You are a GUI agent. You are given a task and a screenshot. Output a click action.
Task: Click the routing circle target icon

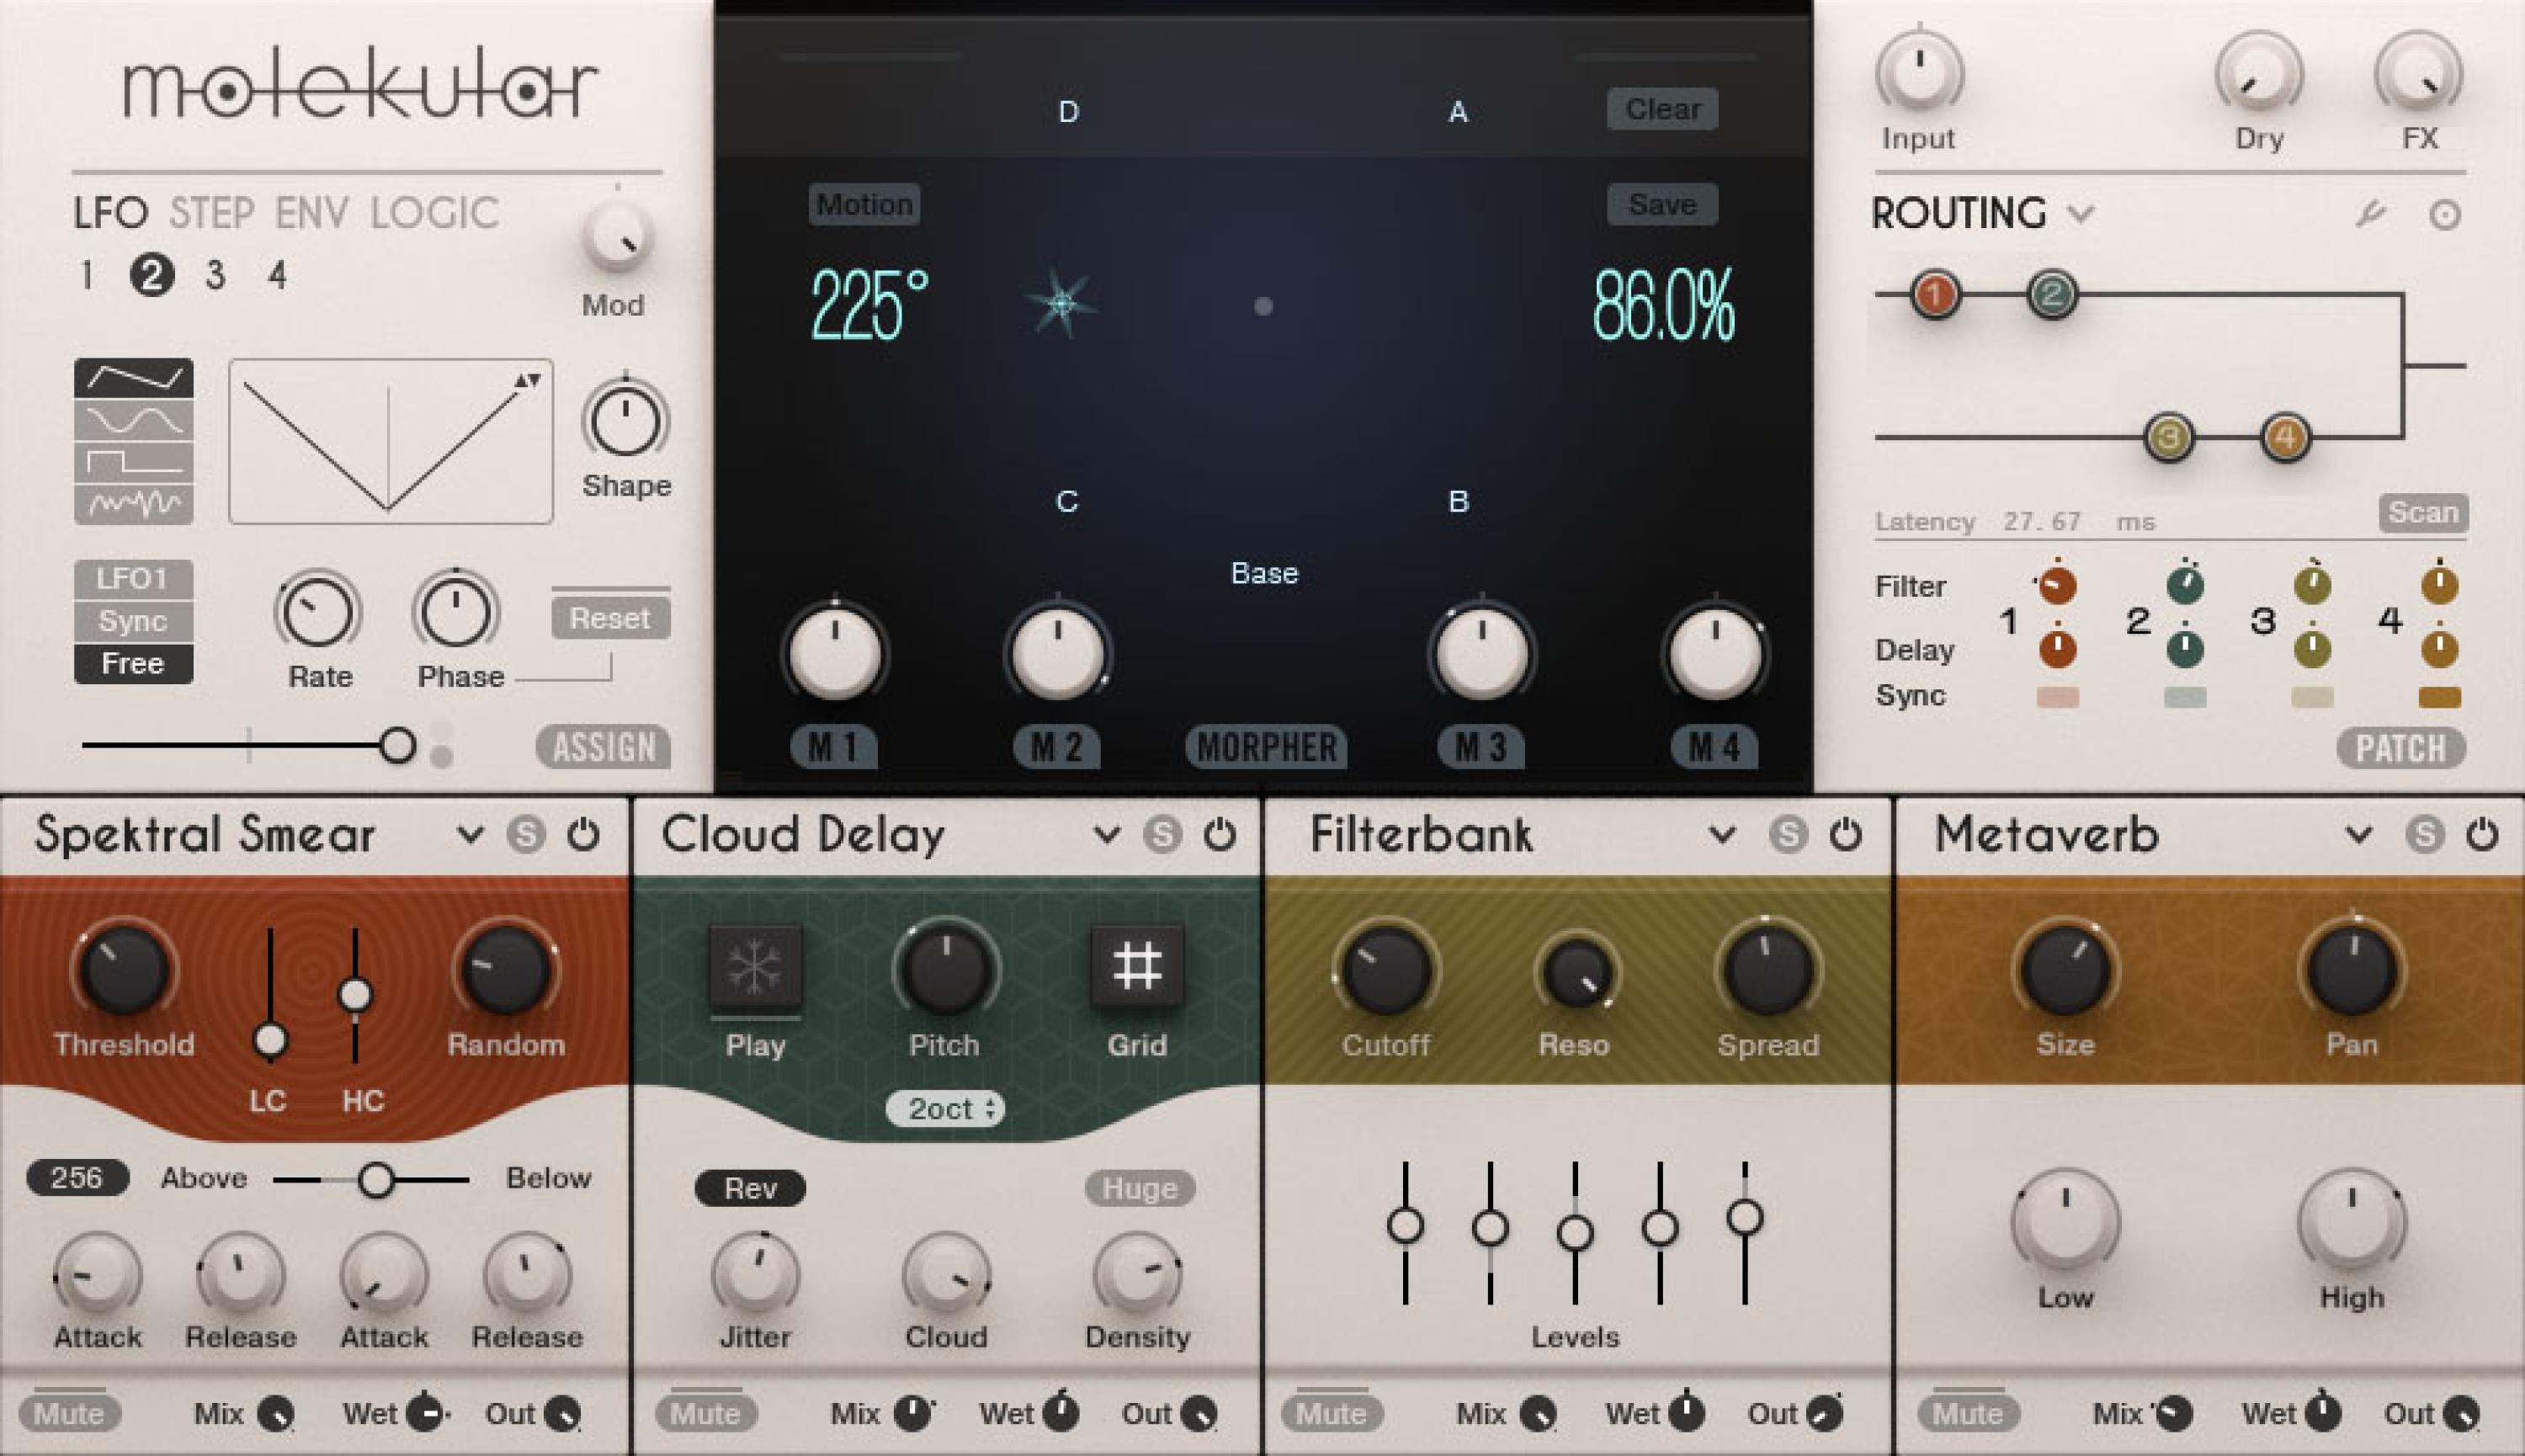[x=2445, y=214]
